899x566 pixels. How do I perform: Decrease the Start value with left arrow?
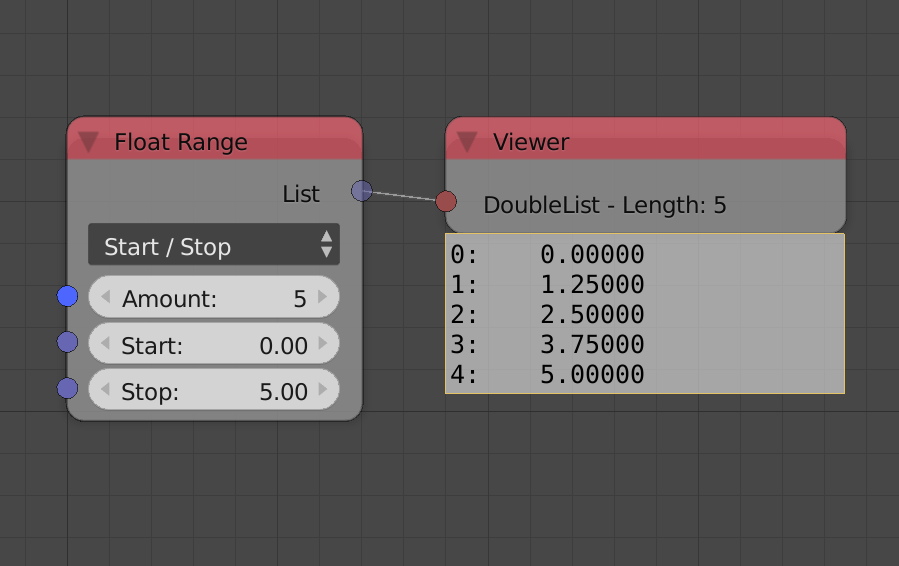tap(105, 343)
